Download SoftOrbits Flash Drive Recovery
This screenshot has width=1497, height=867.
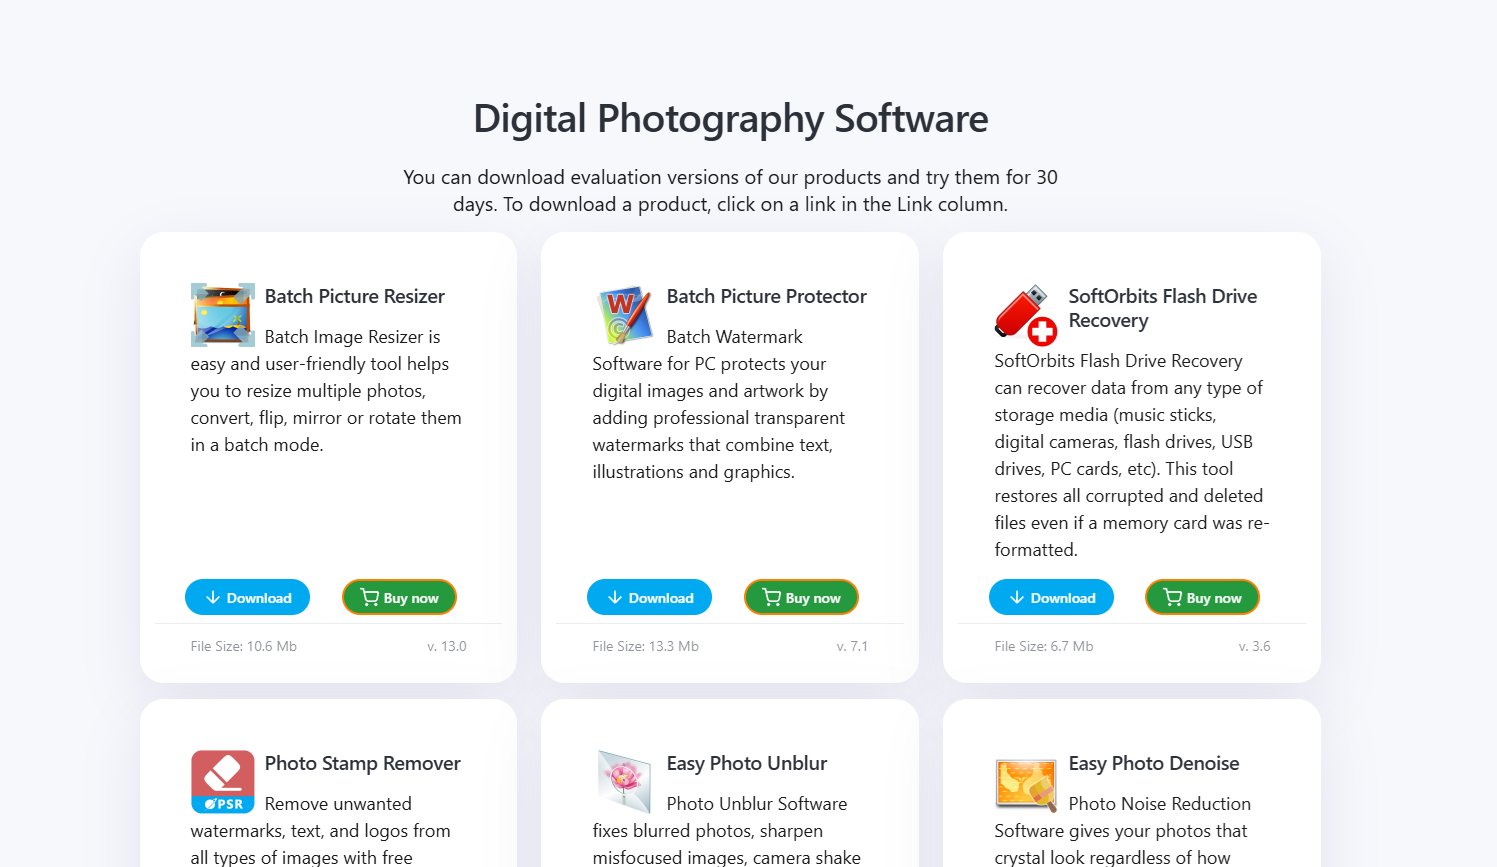(x=1051, y=597)
